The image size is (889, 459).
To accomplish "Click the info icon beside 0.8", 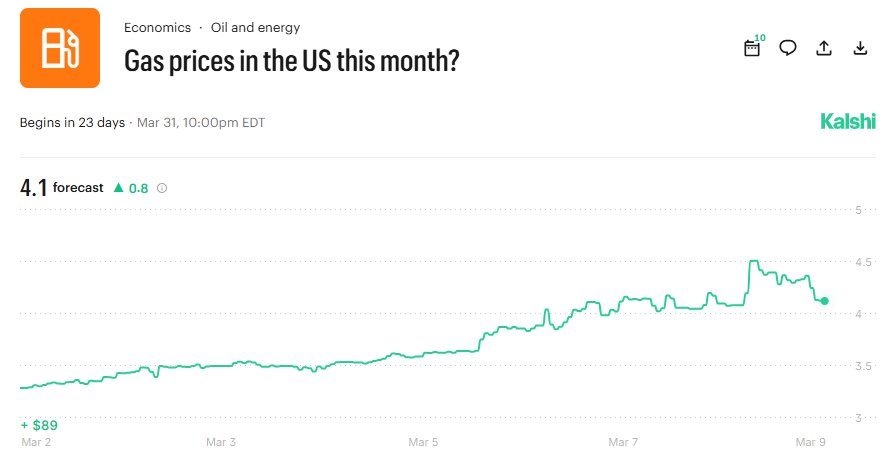I will pos(162,187).
